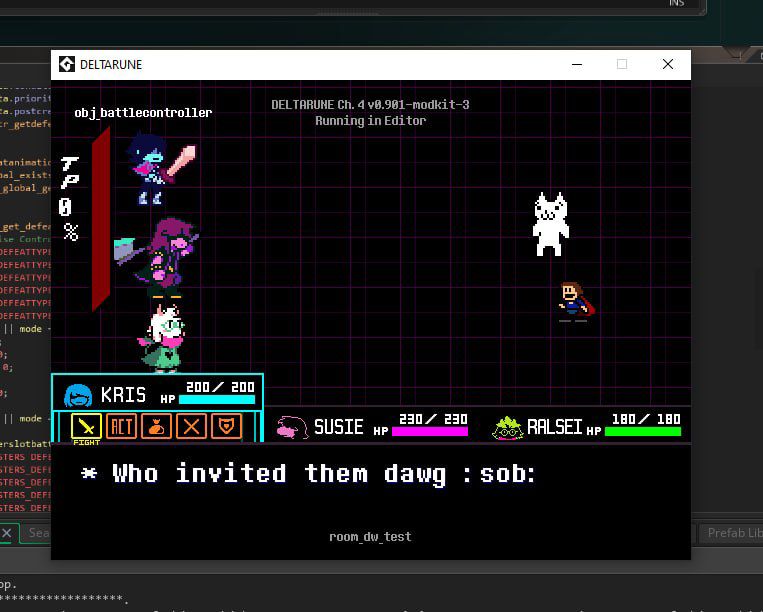Click the TP label text

pyautogui.click(x=70, y=173)
